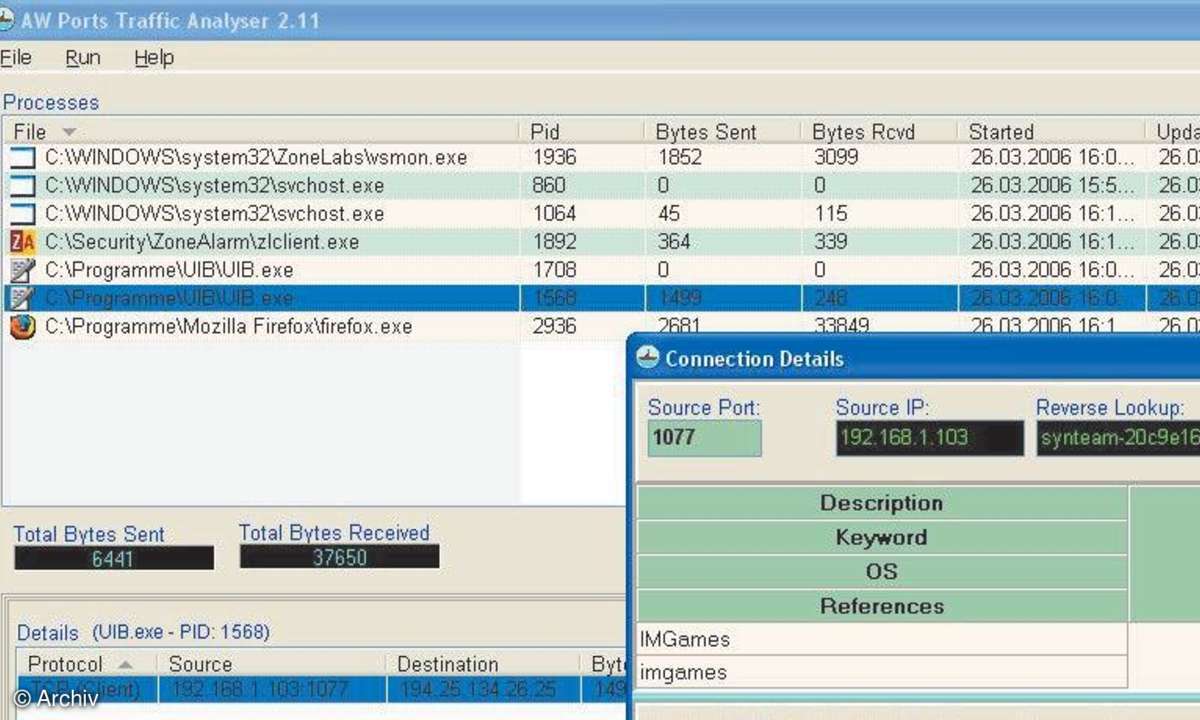Click the Source IP field 192.168.1.103
The height and width of the screenshot is (720, 1200).
coord(930,438)
